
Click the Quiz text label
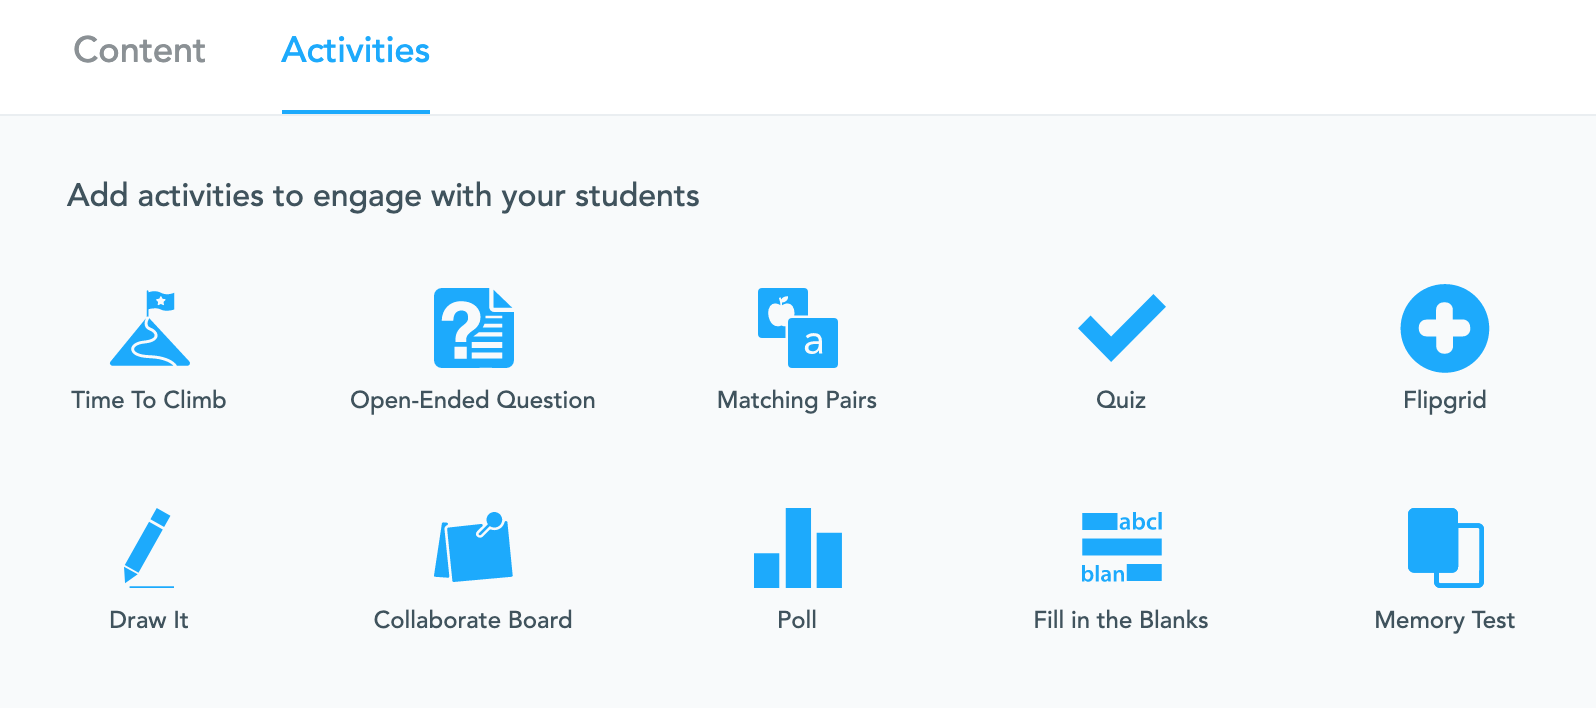(x=1121, y=400)
